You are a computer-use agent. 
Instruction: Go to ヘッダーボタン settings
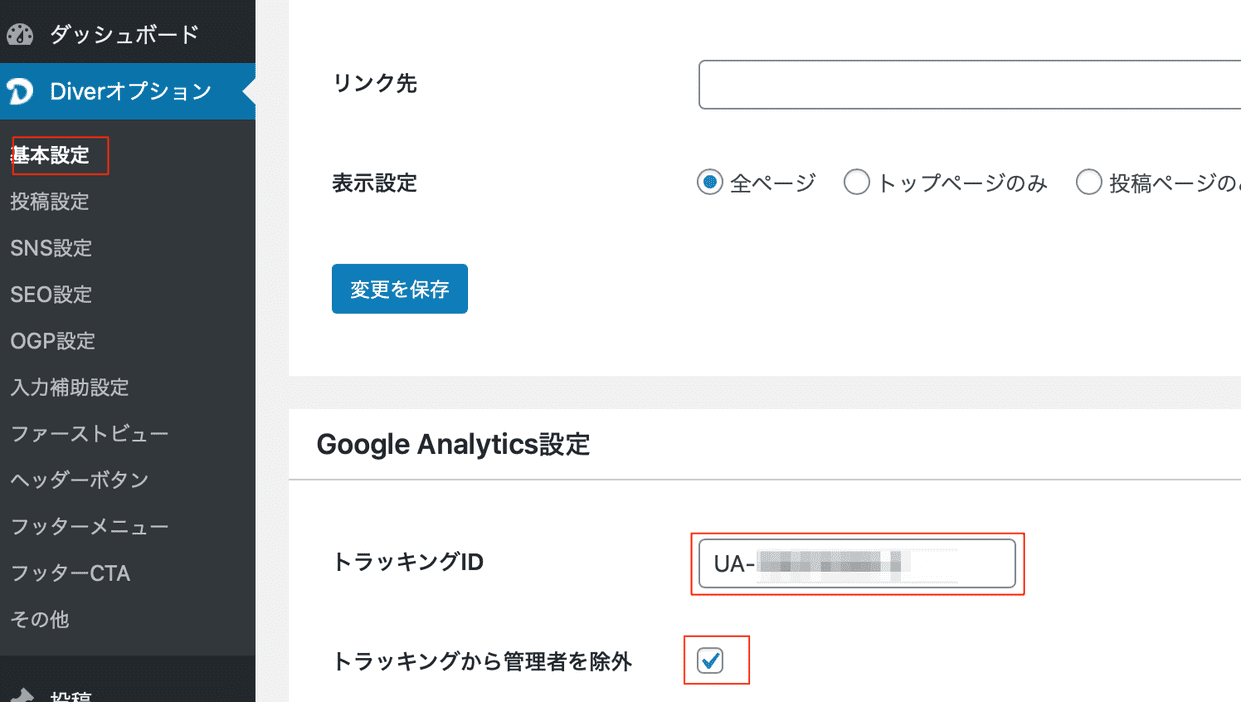pyautogui.click(x=80, y=480)
